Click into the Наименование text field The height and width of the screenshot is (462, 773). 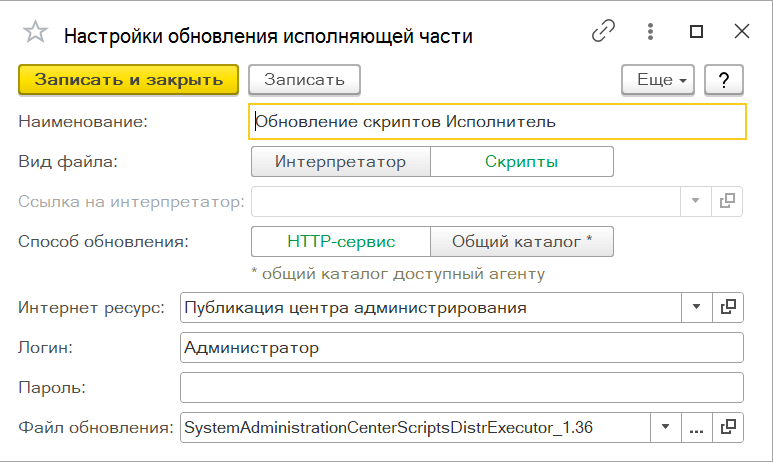coord(497,122)
